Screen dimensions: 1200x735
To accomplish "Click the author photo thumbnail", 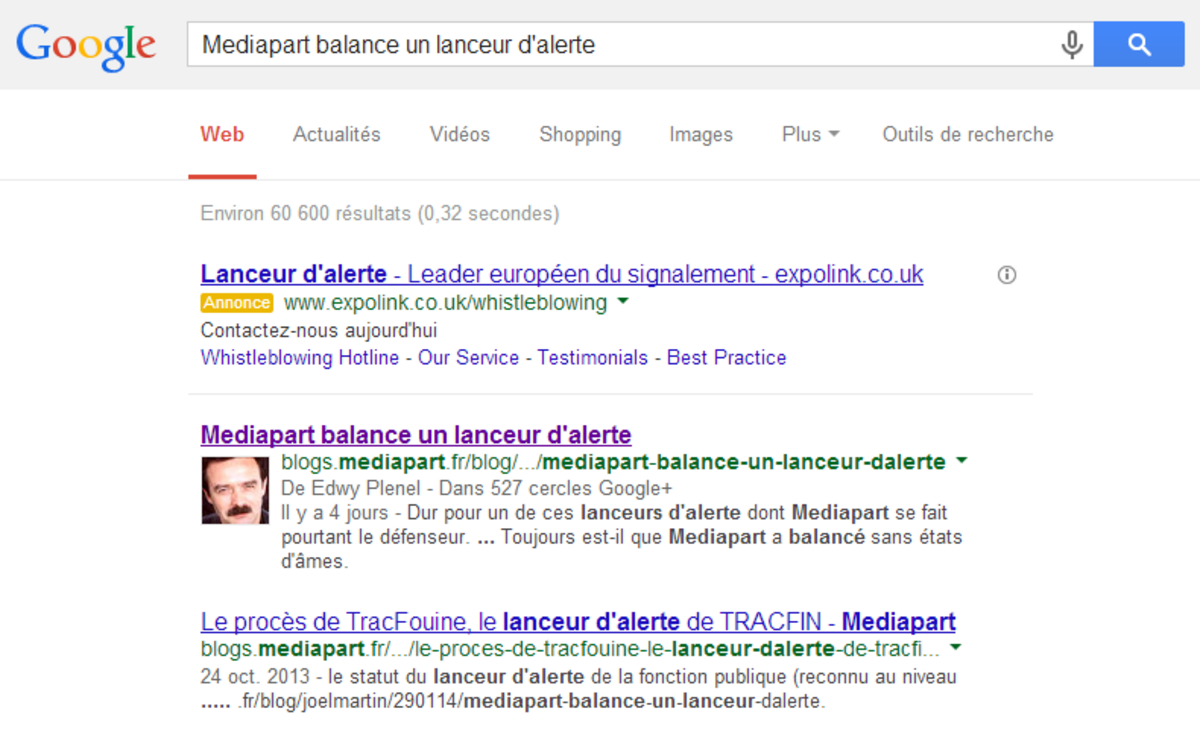I will 235,490.
